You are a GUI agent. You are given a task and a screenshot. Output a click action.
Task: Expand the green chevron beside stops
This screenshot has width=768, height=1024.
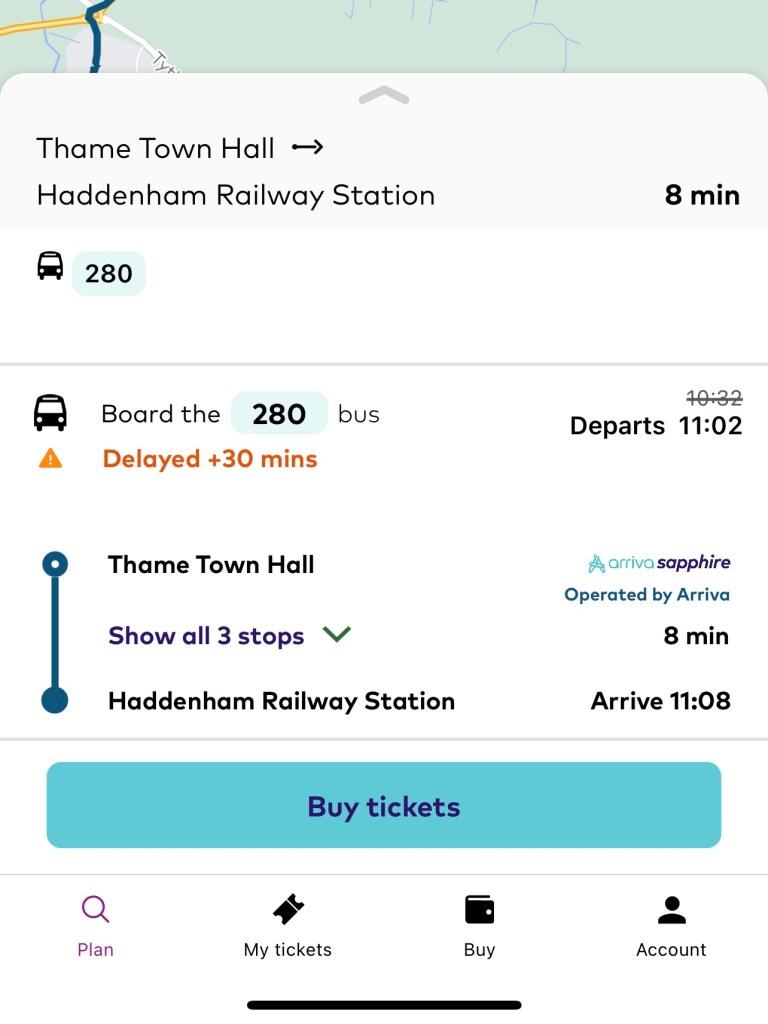tap(337, 634)
